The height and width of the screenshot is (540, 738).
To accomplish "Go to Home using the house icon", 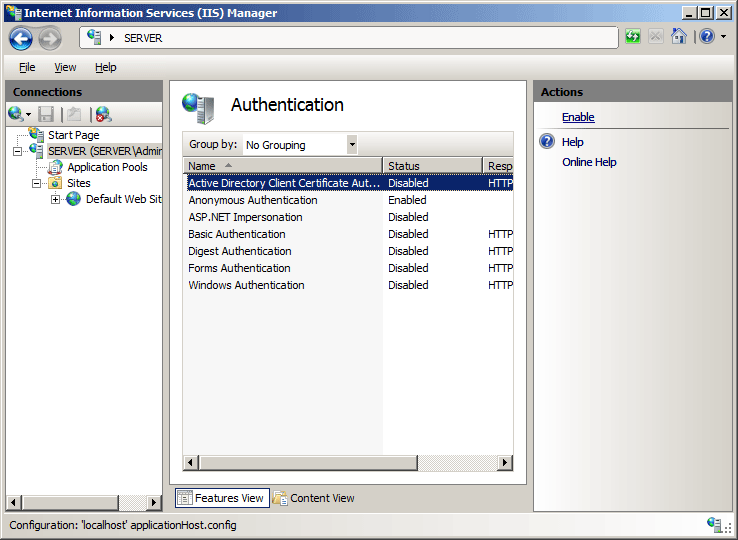I will [x=679, y=36].
